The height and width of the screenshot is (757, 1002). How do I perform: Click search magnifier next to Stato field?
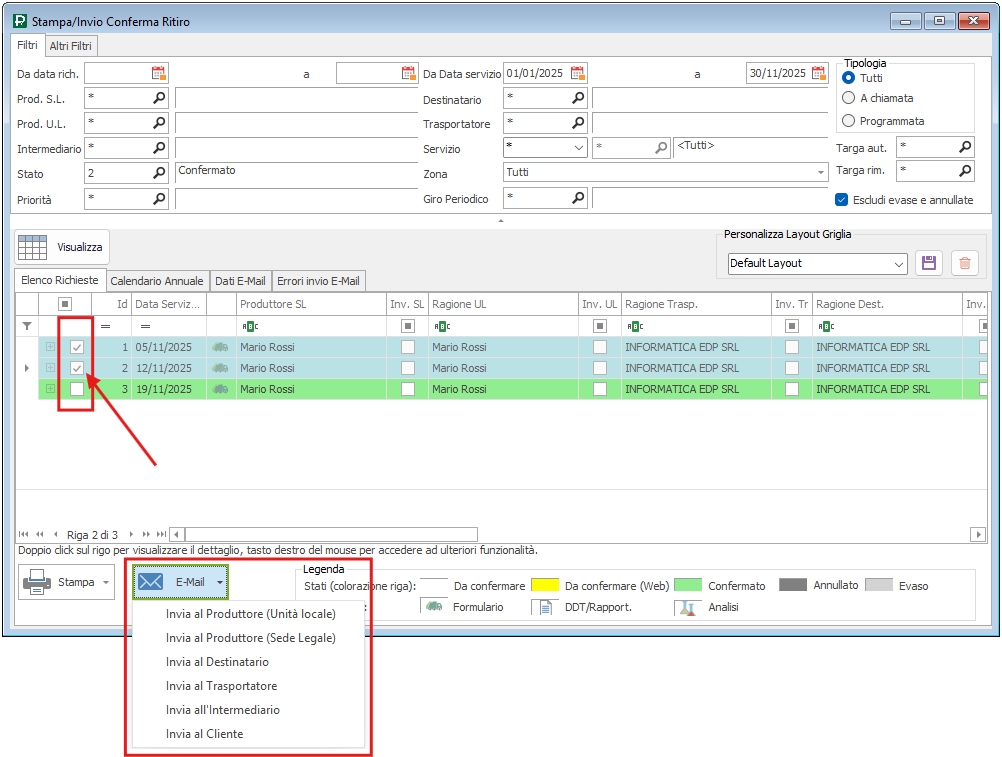[159, 173]
